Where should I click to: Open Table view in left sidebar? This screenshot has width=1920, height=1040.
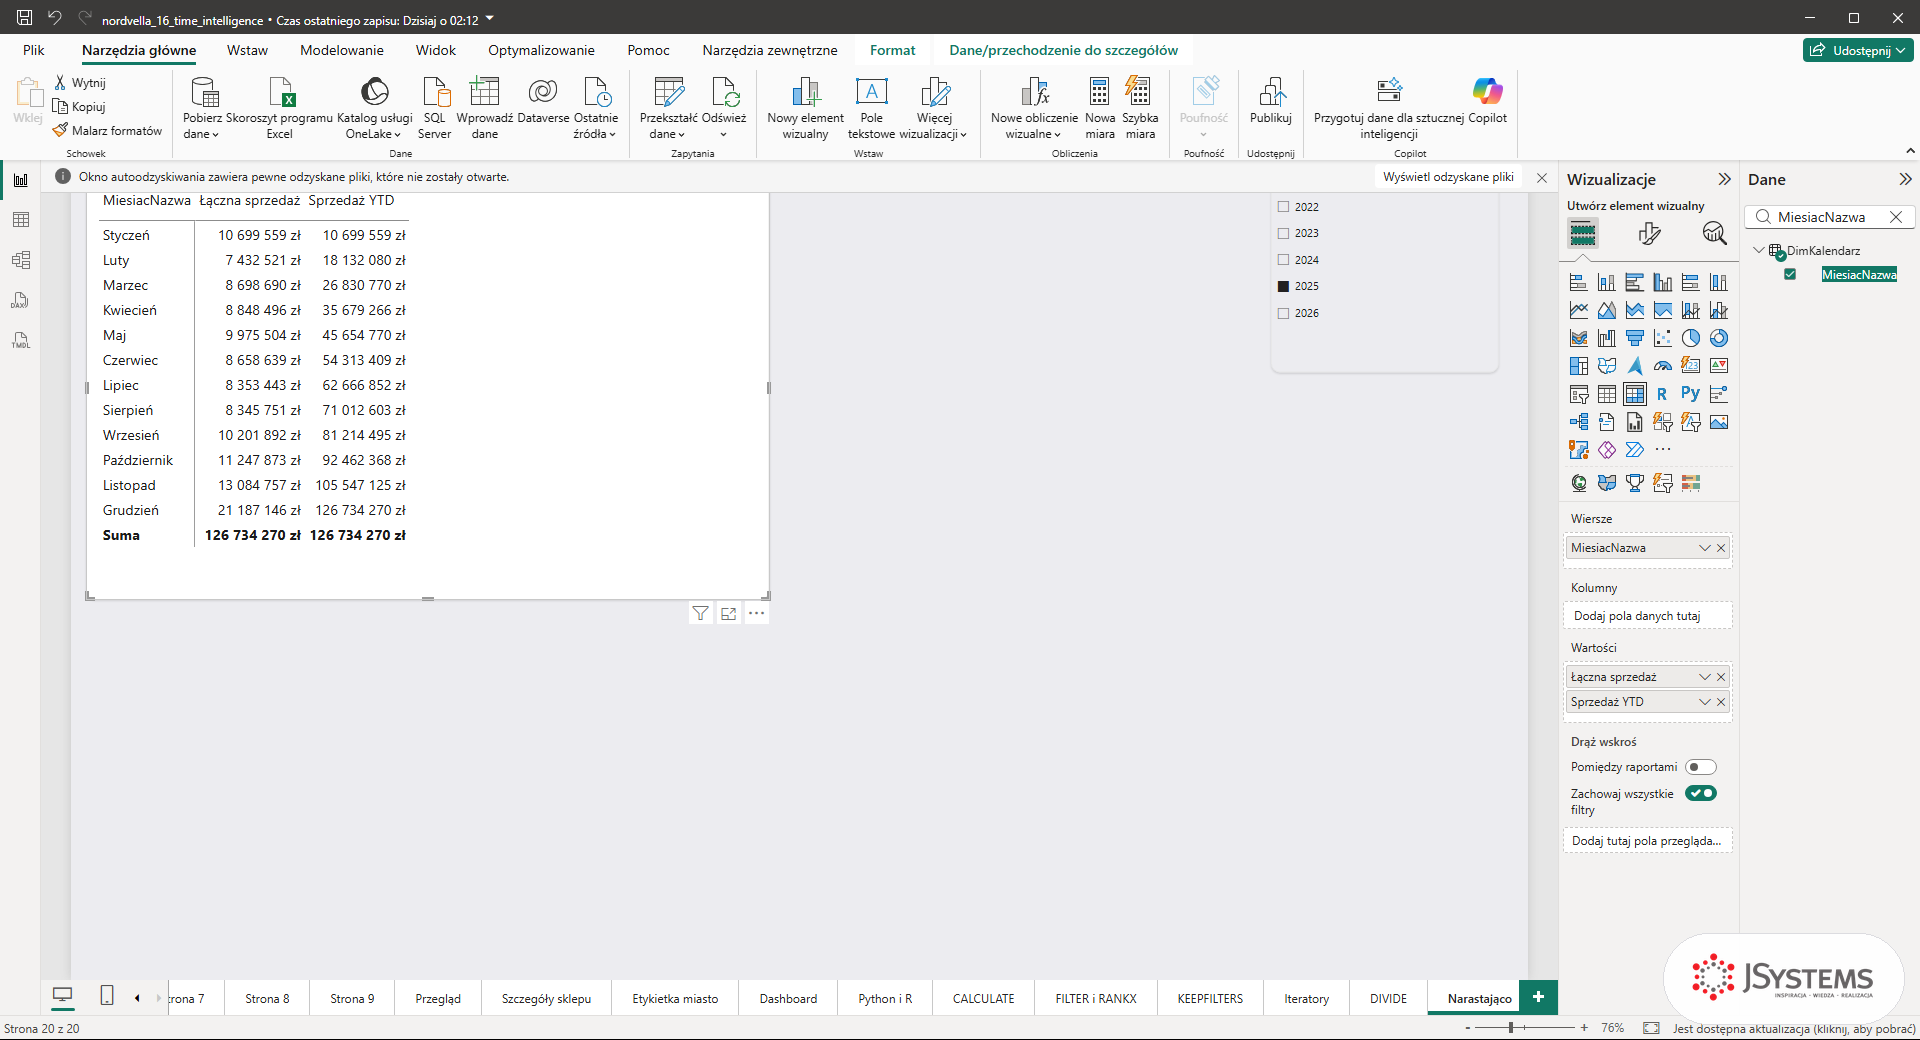coord(20,220)
